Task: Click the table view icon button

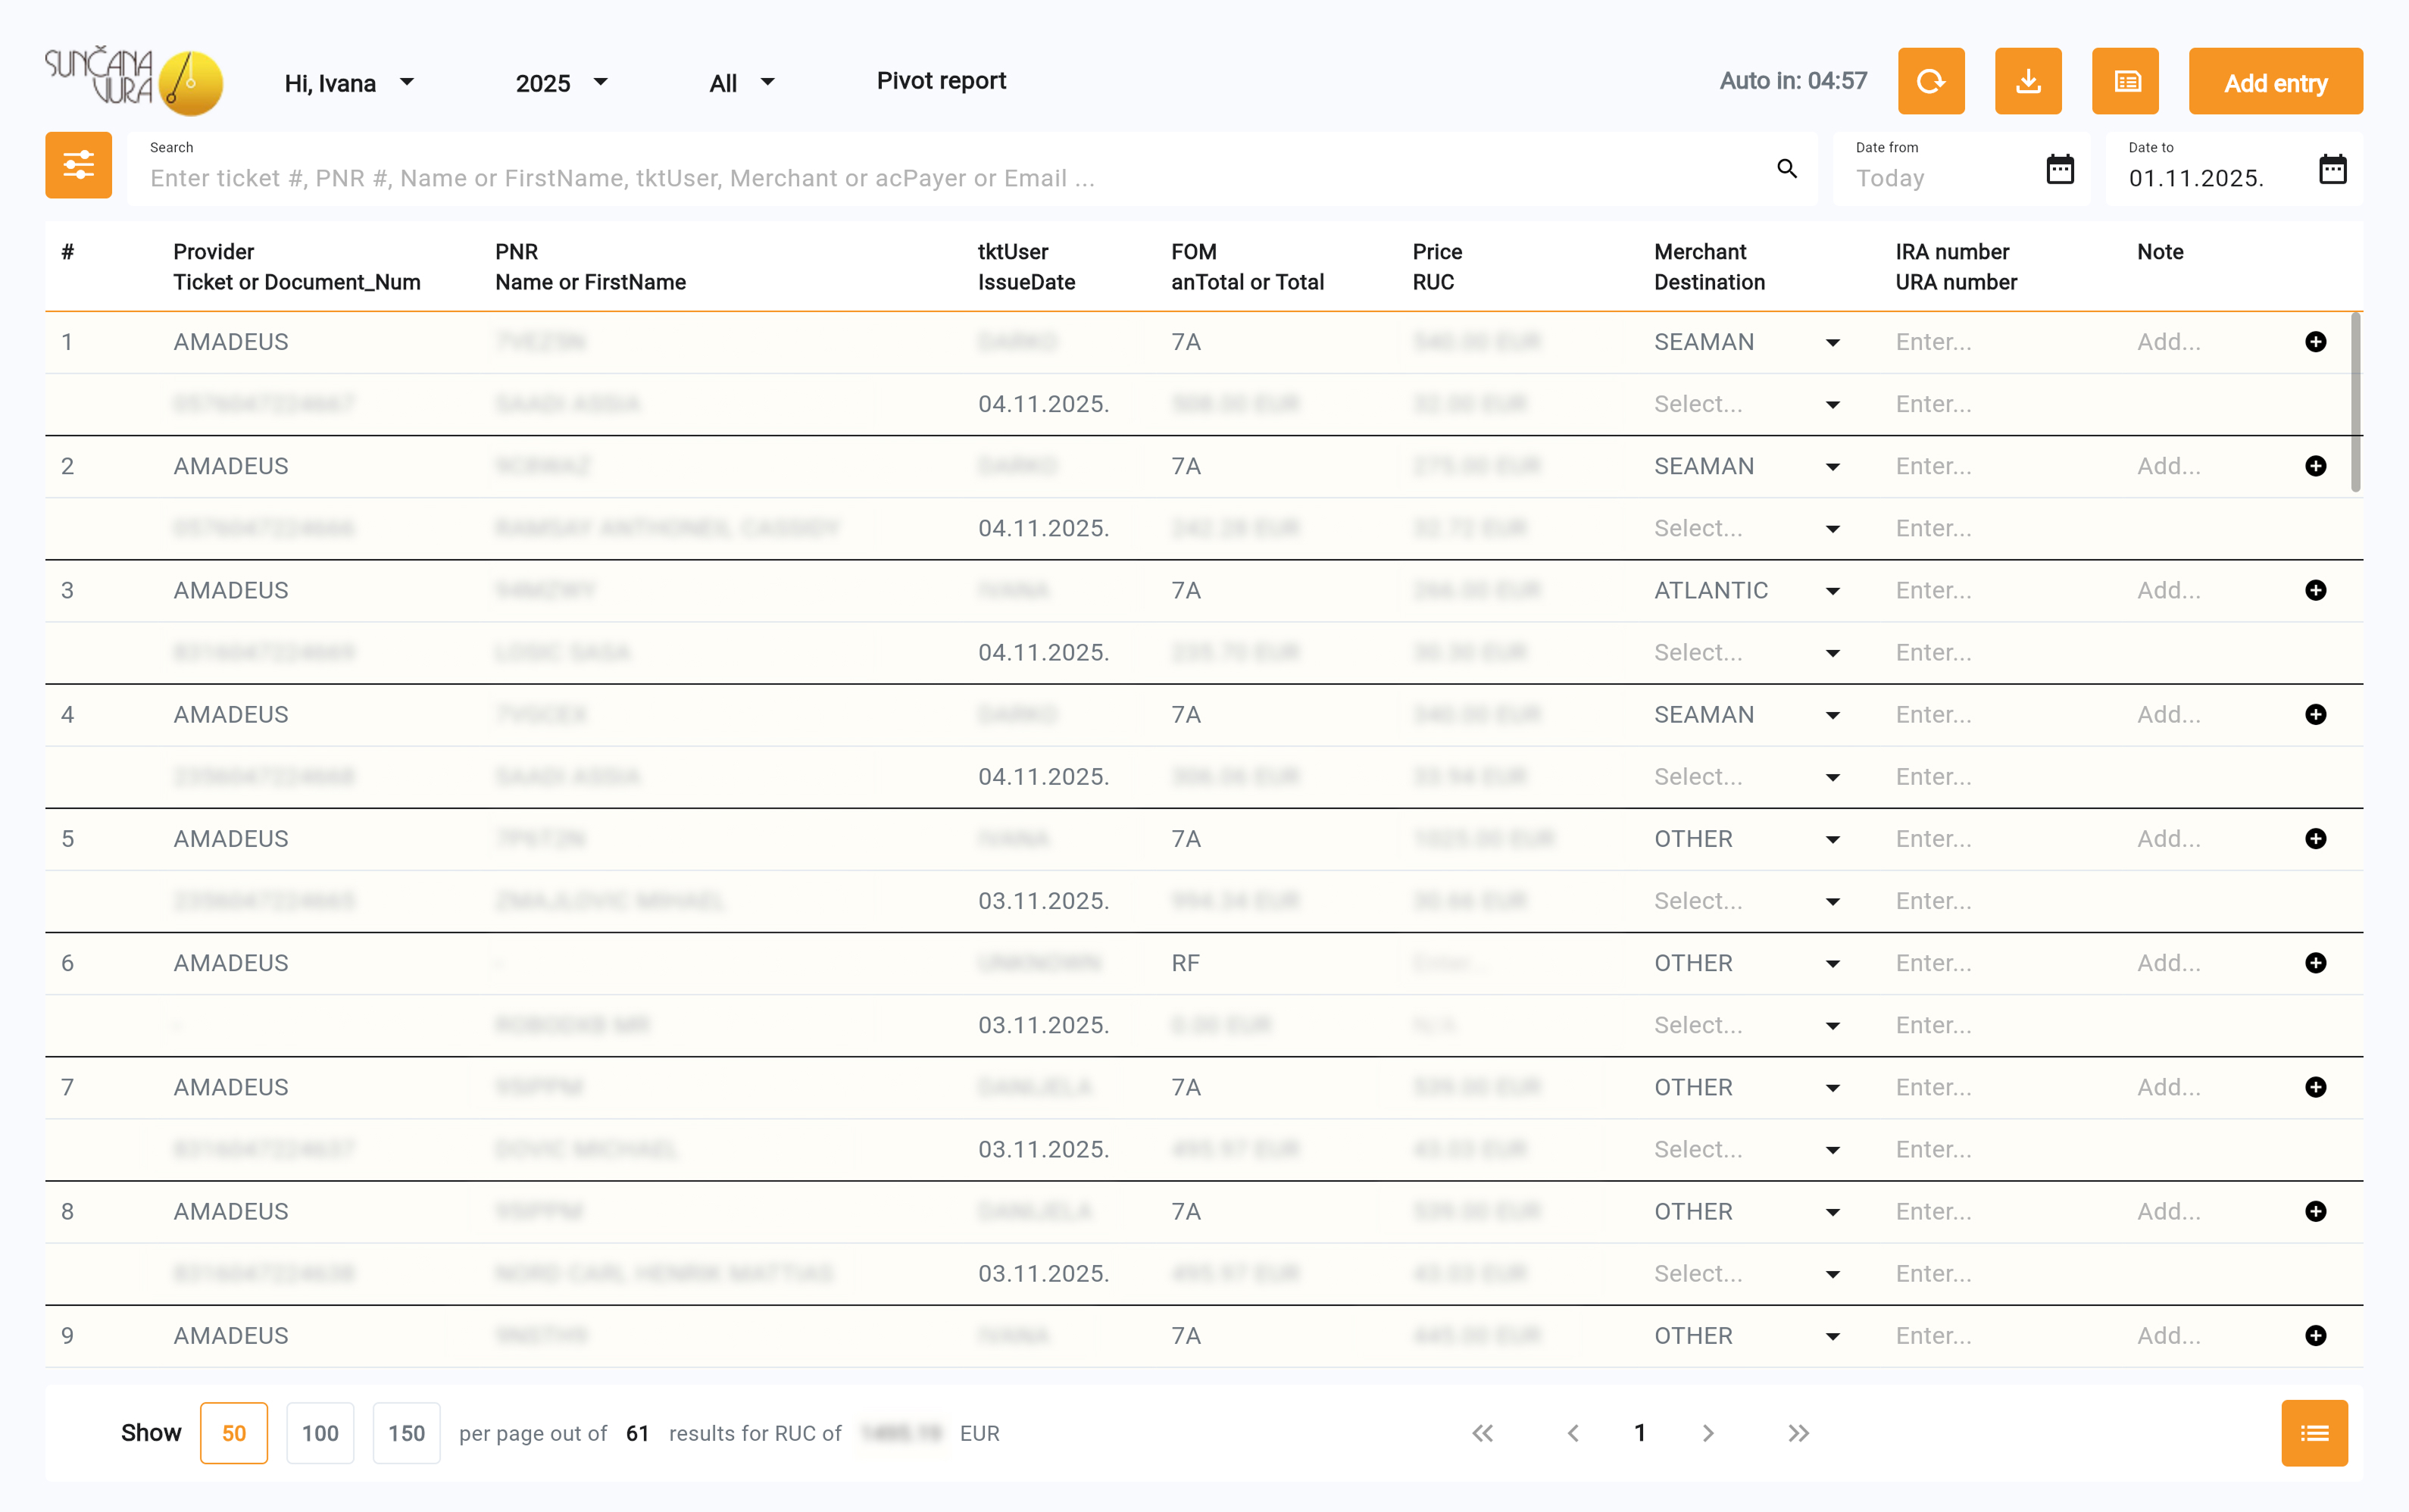Action: 2125,81
